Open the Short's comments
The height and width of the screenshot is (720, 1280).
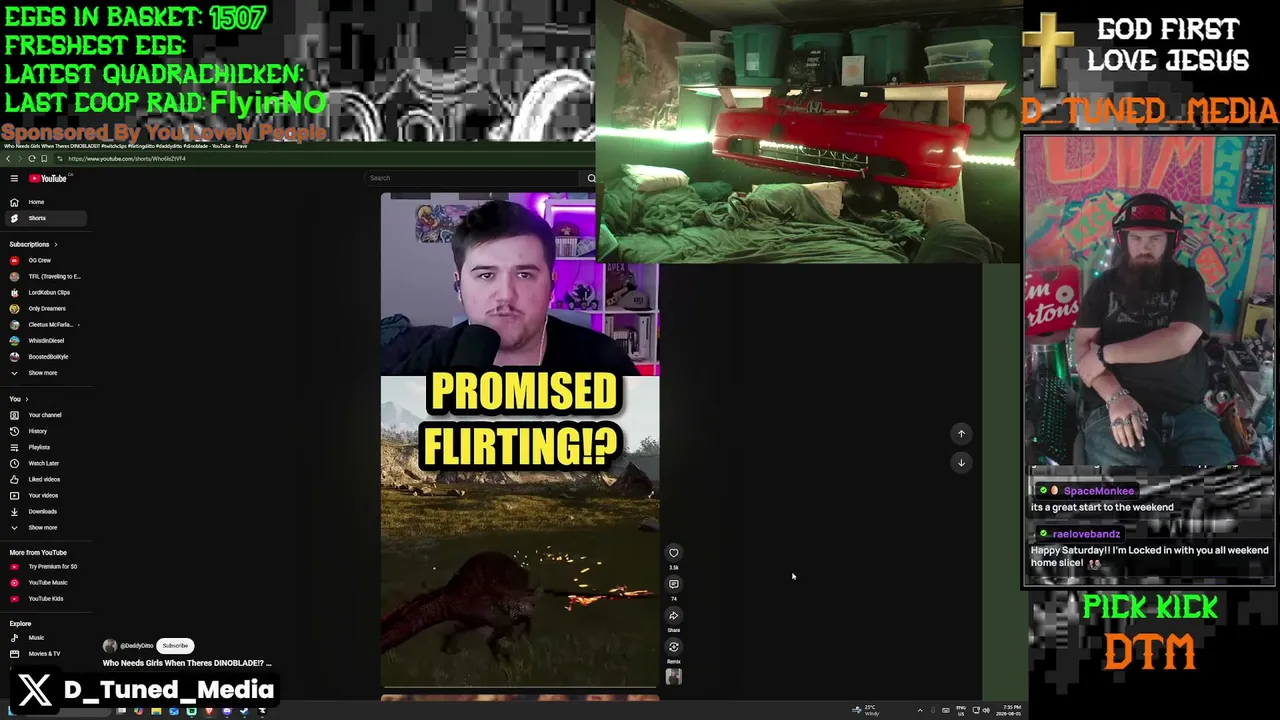click(673, 584)
